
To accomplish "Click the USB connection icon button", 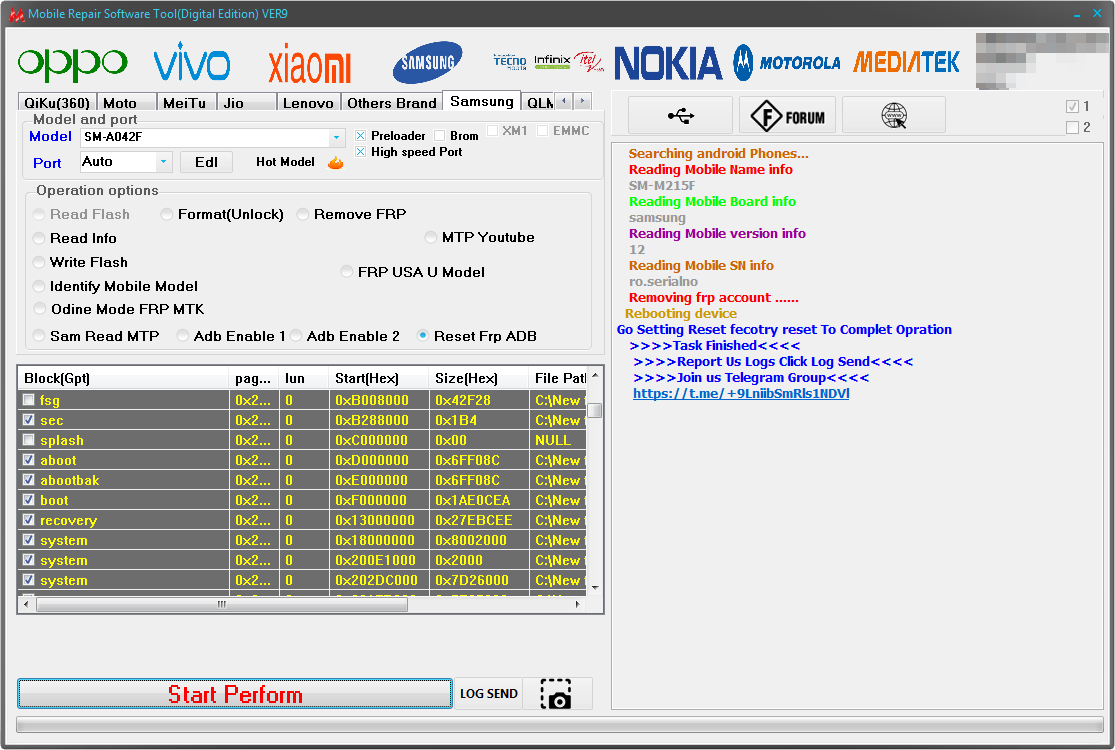I will pos(681,115).
